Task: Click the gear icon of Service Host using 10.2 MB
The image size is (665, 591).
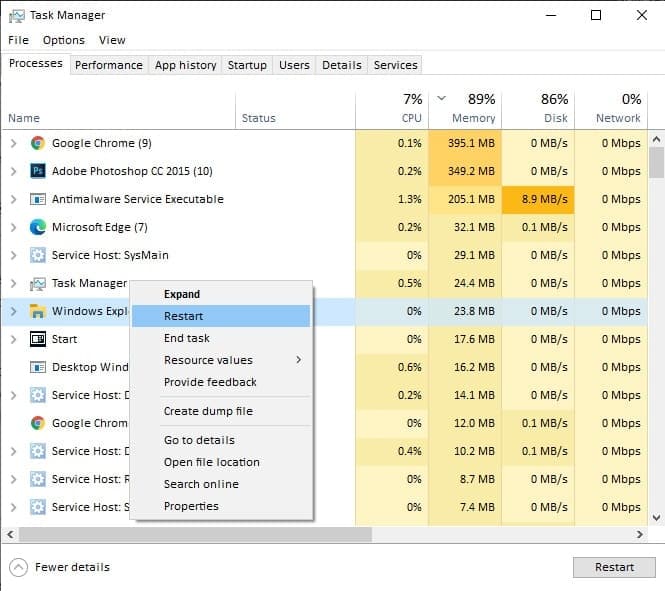Action: tap(38, 451)
